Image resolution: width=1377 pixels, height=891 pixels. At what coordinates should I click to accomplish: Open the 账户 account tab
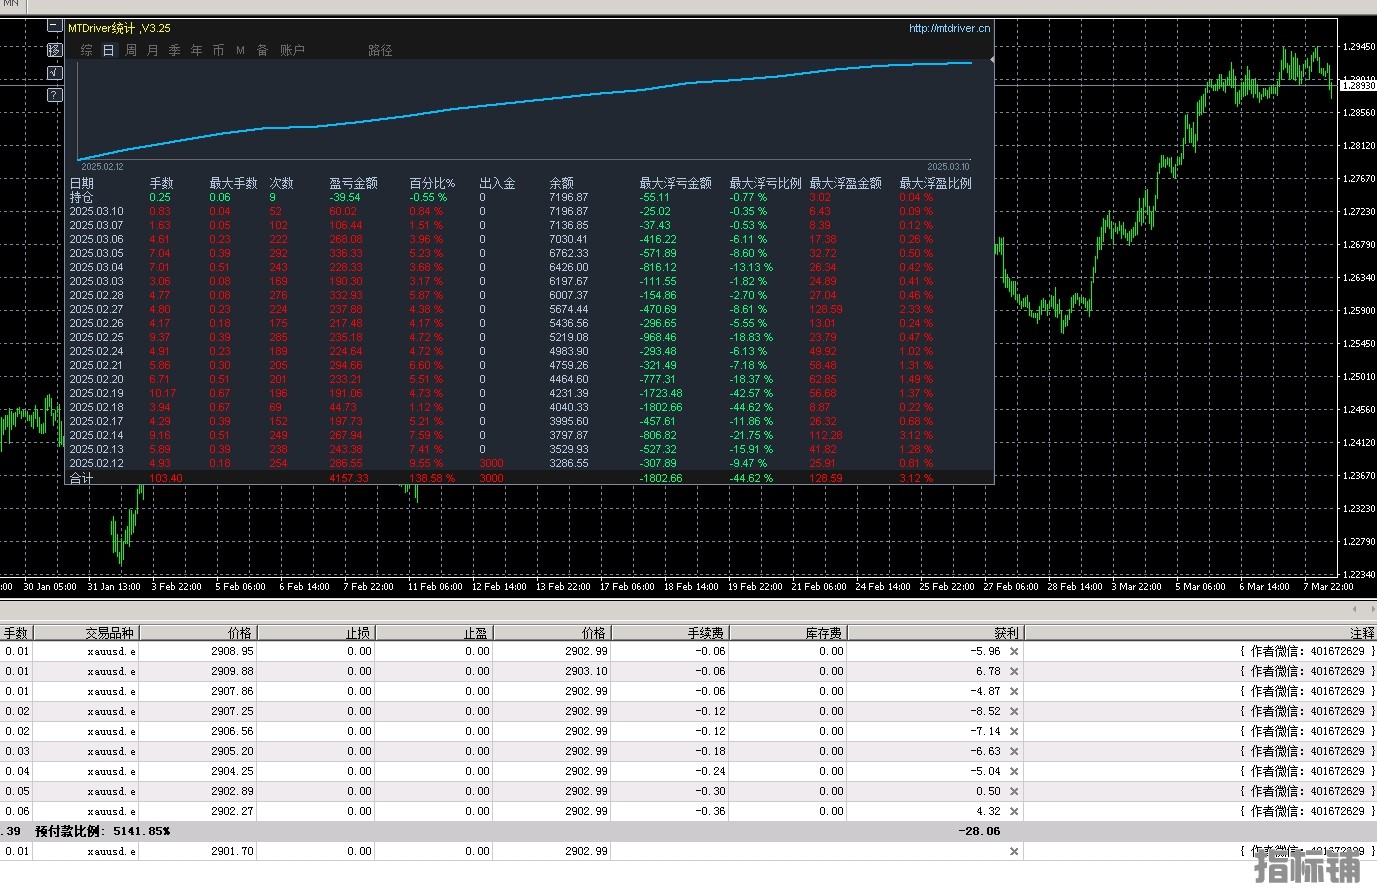click(x=292, y=50)
